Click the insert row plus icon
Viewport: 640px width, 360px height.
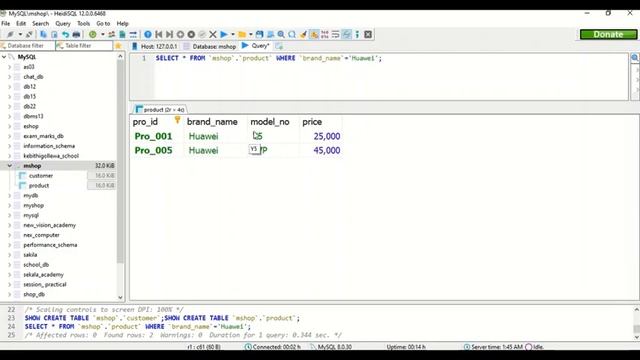coord(180,35)
